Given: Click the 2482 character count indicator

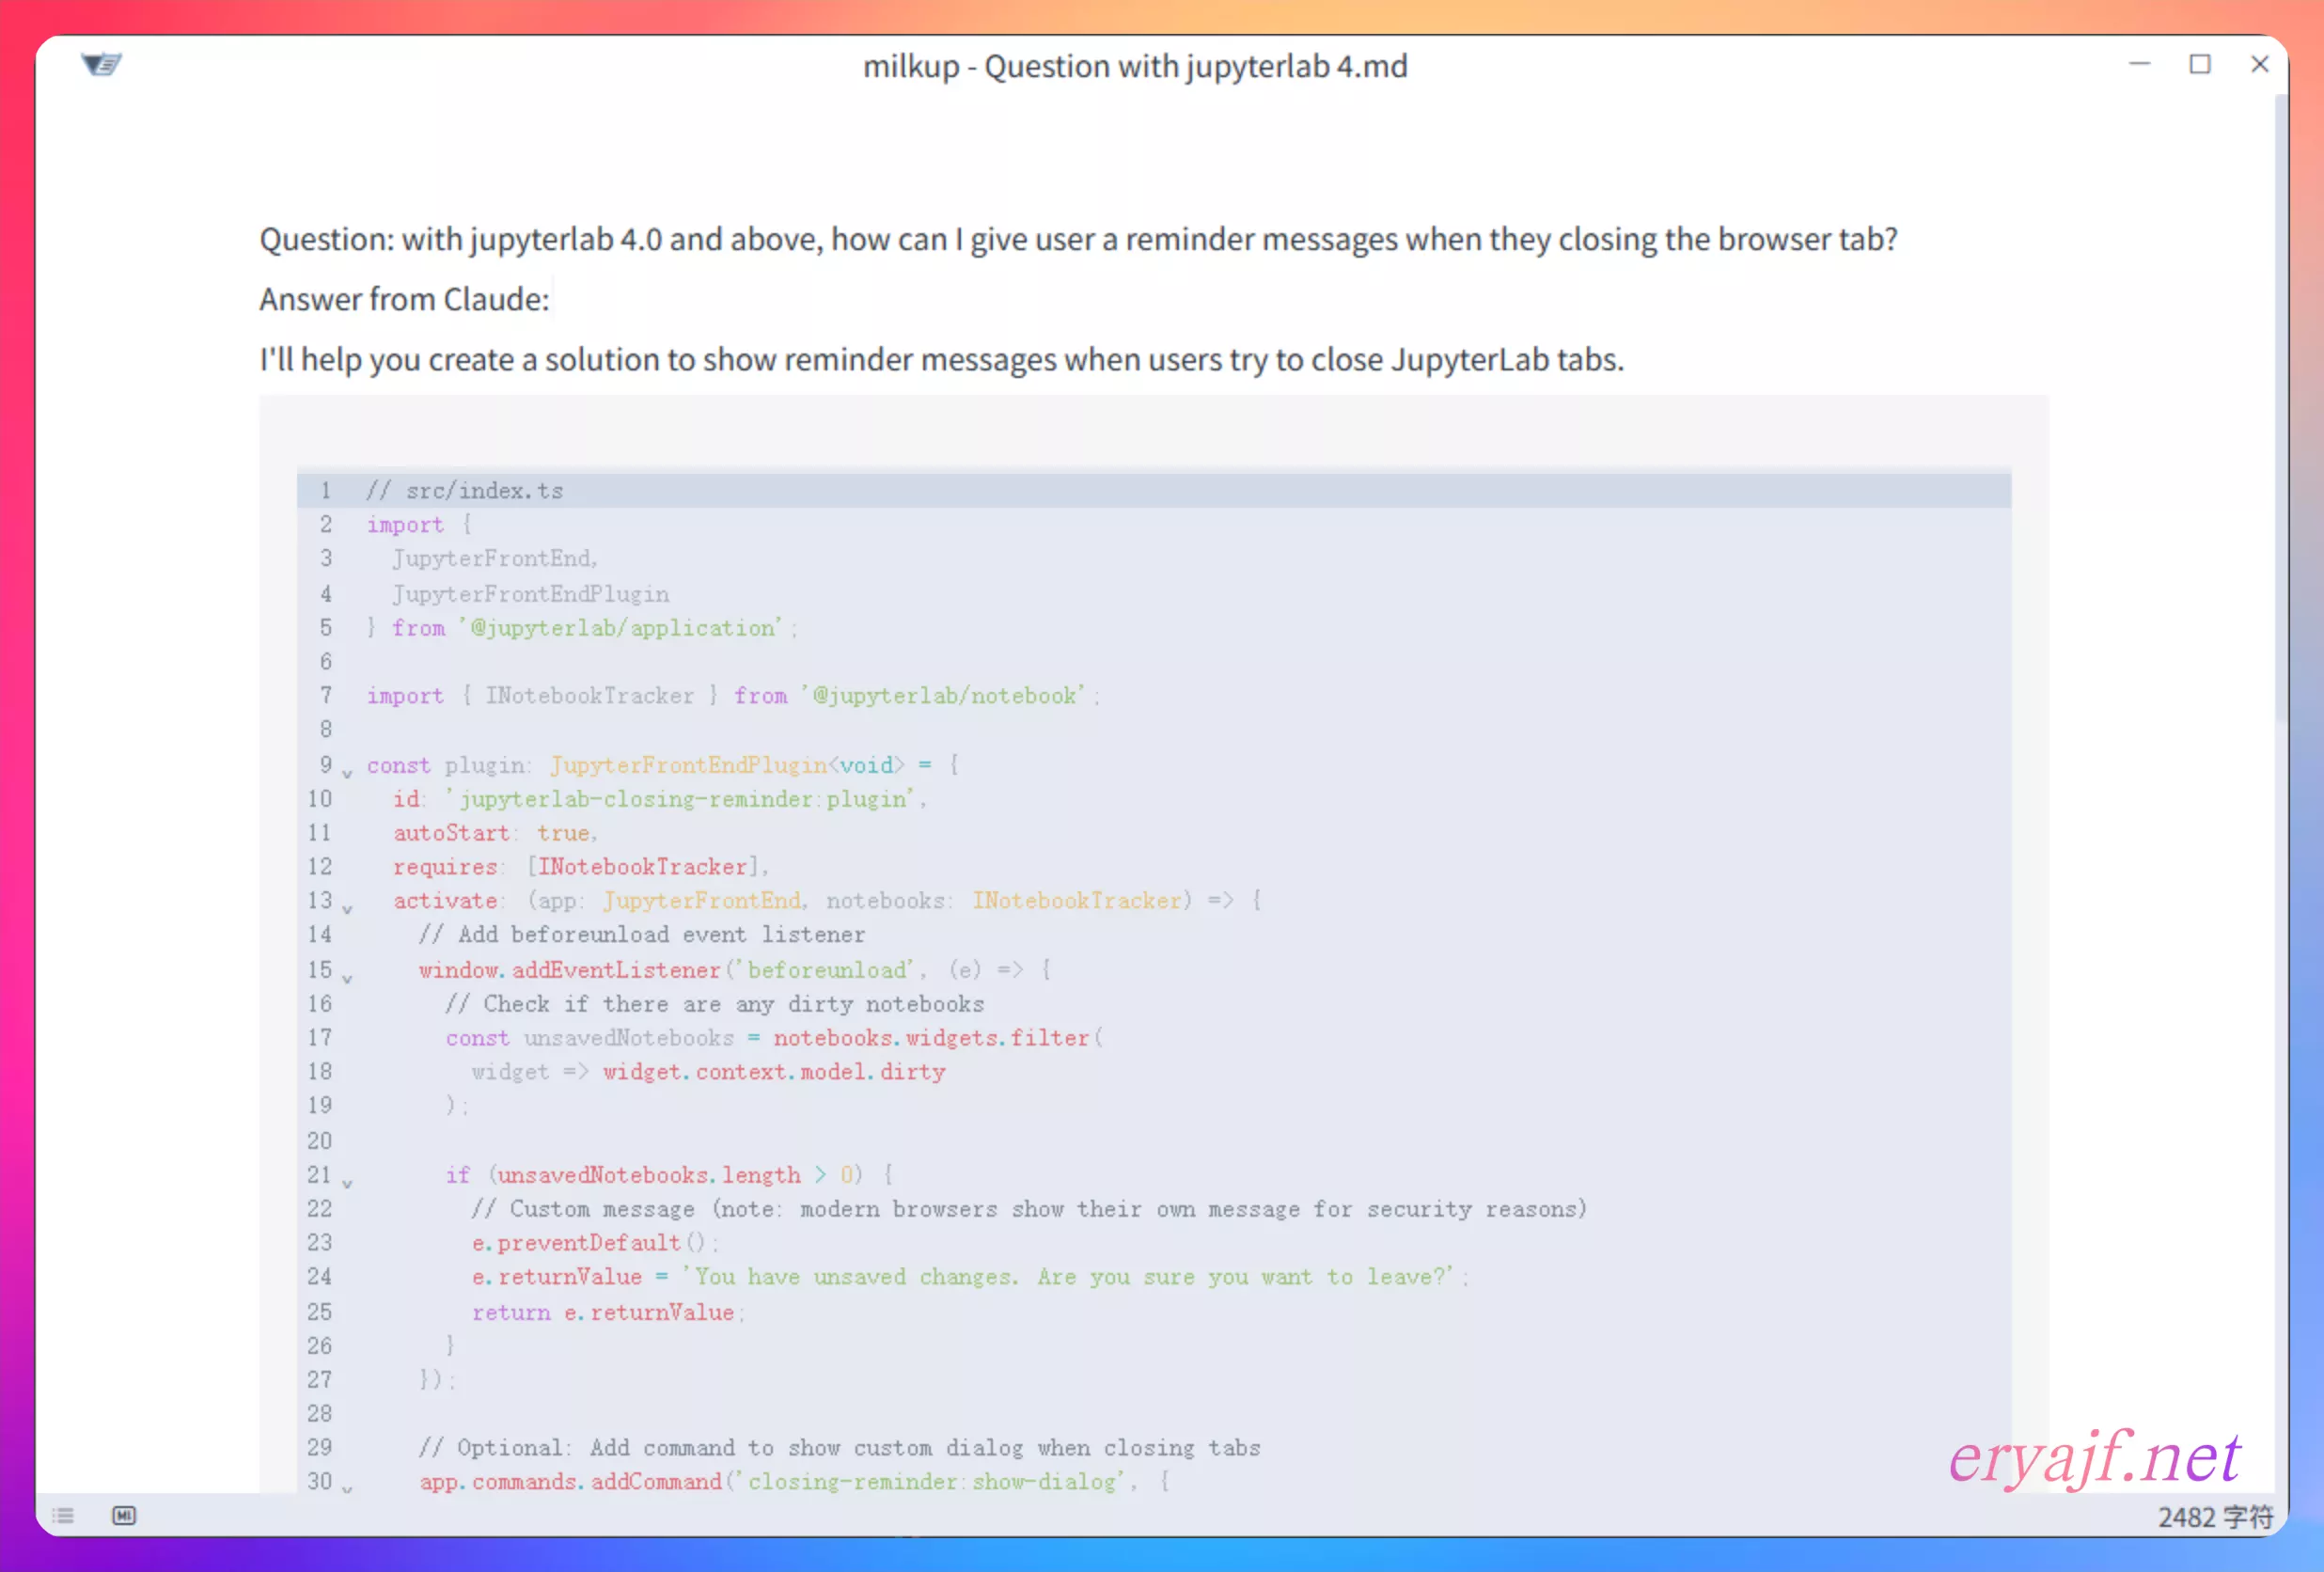Looking at the screenshot, I should pyautogui.click(x=2214, y=1517).
